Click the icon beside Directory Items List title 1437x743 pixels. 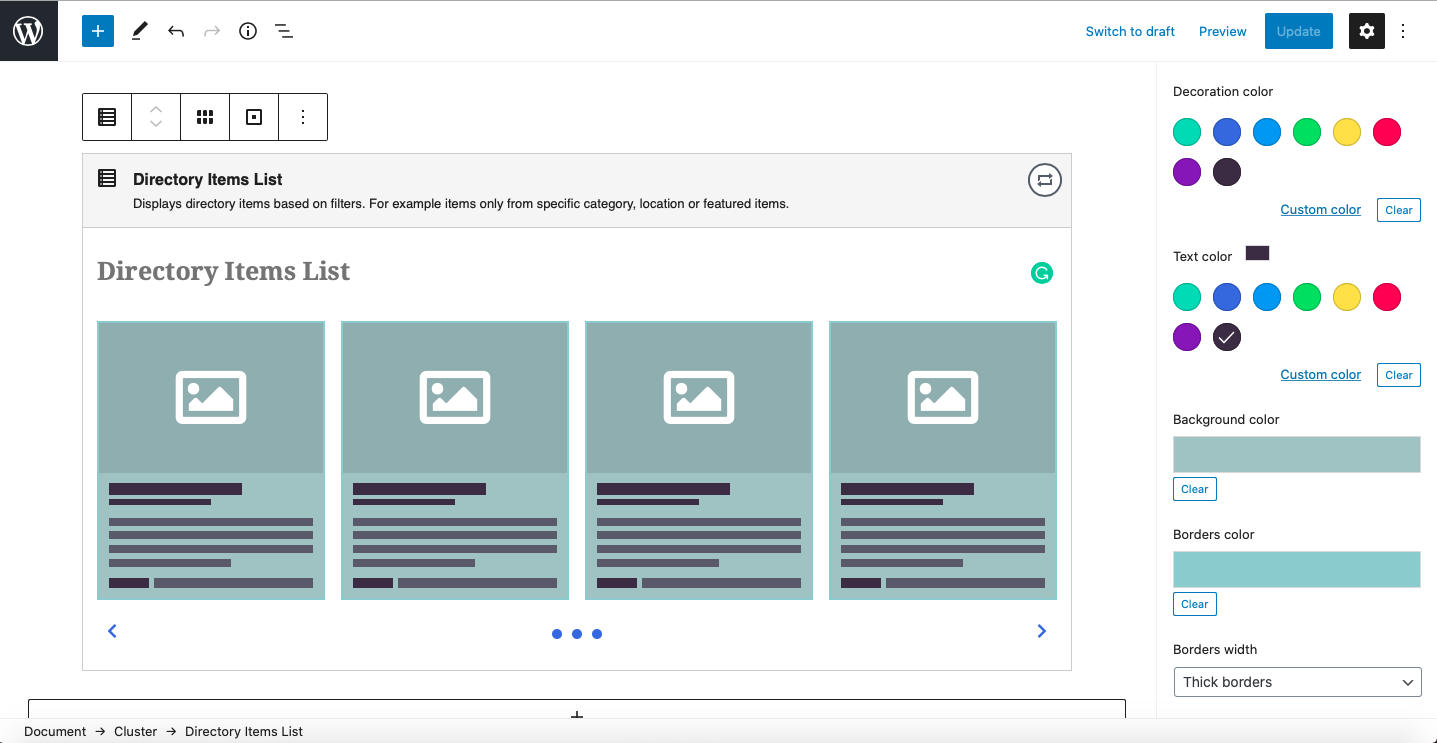[107, 178]
